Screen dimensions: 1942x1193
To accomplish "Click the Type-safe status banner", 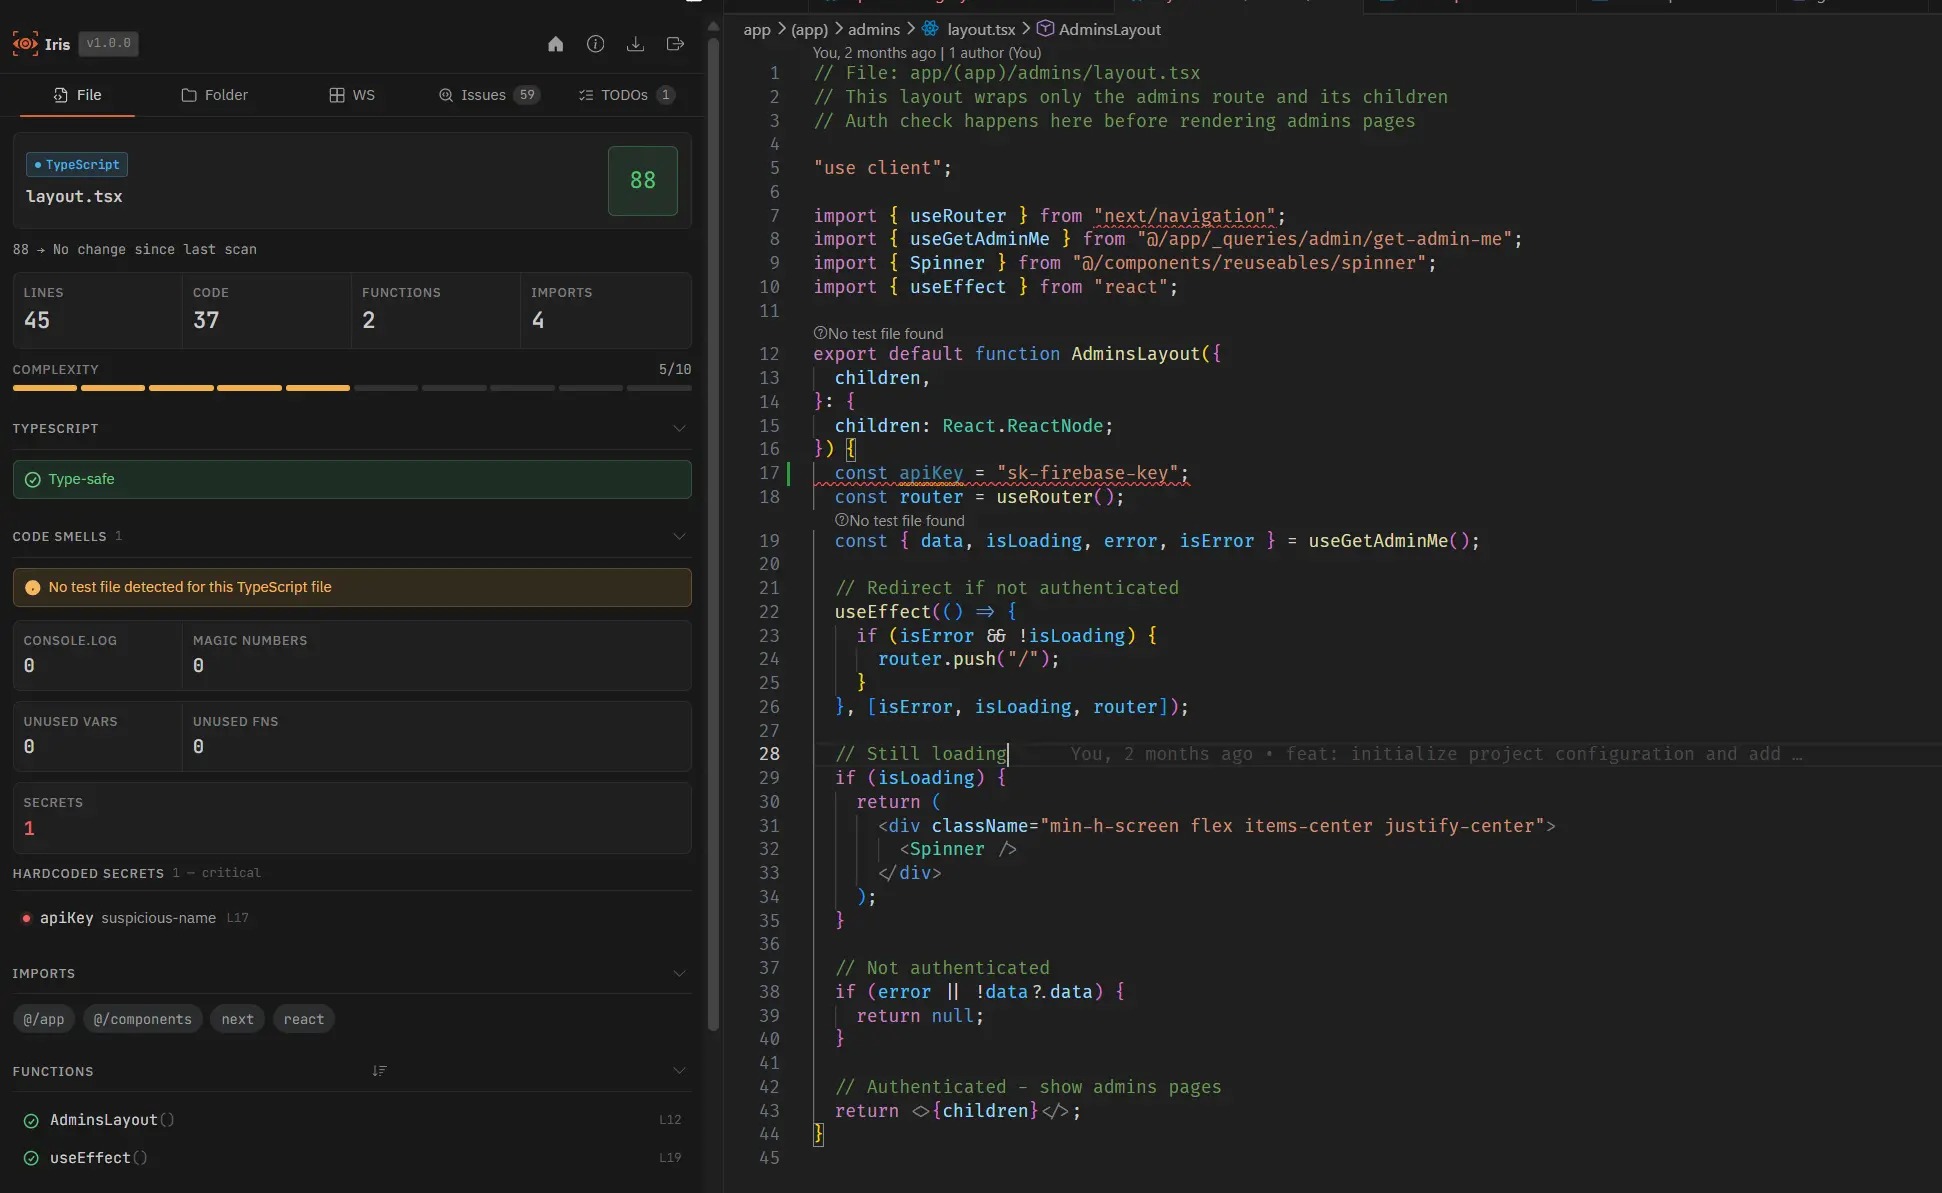I will pyautogui.click(x=352, y=480).
